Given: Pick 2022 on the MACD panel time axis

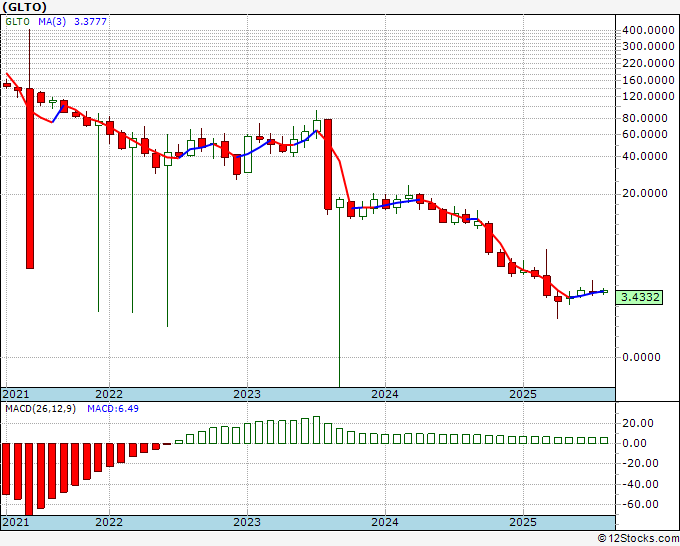Looking at the screenshot, I should pos(109,522).
